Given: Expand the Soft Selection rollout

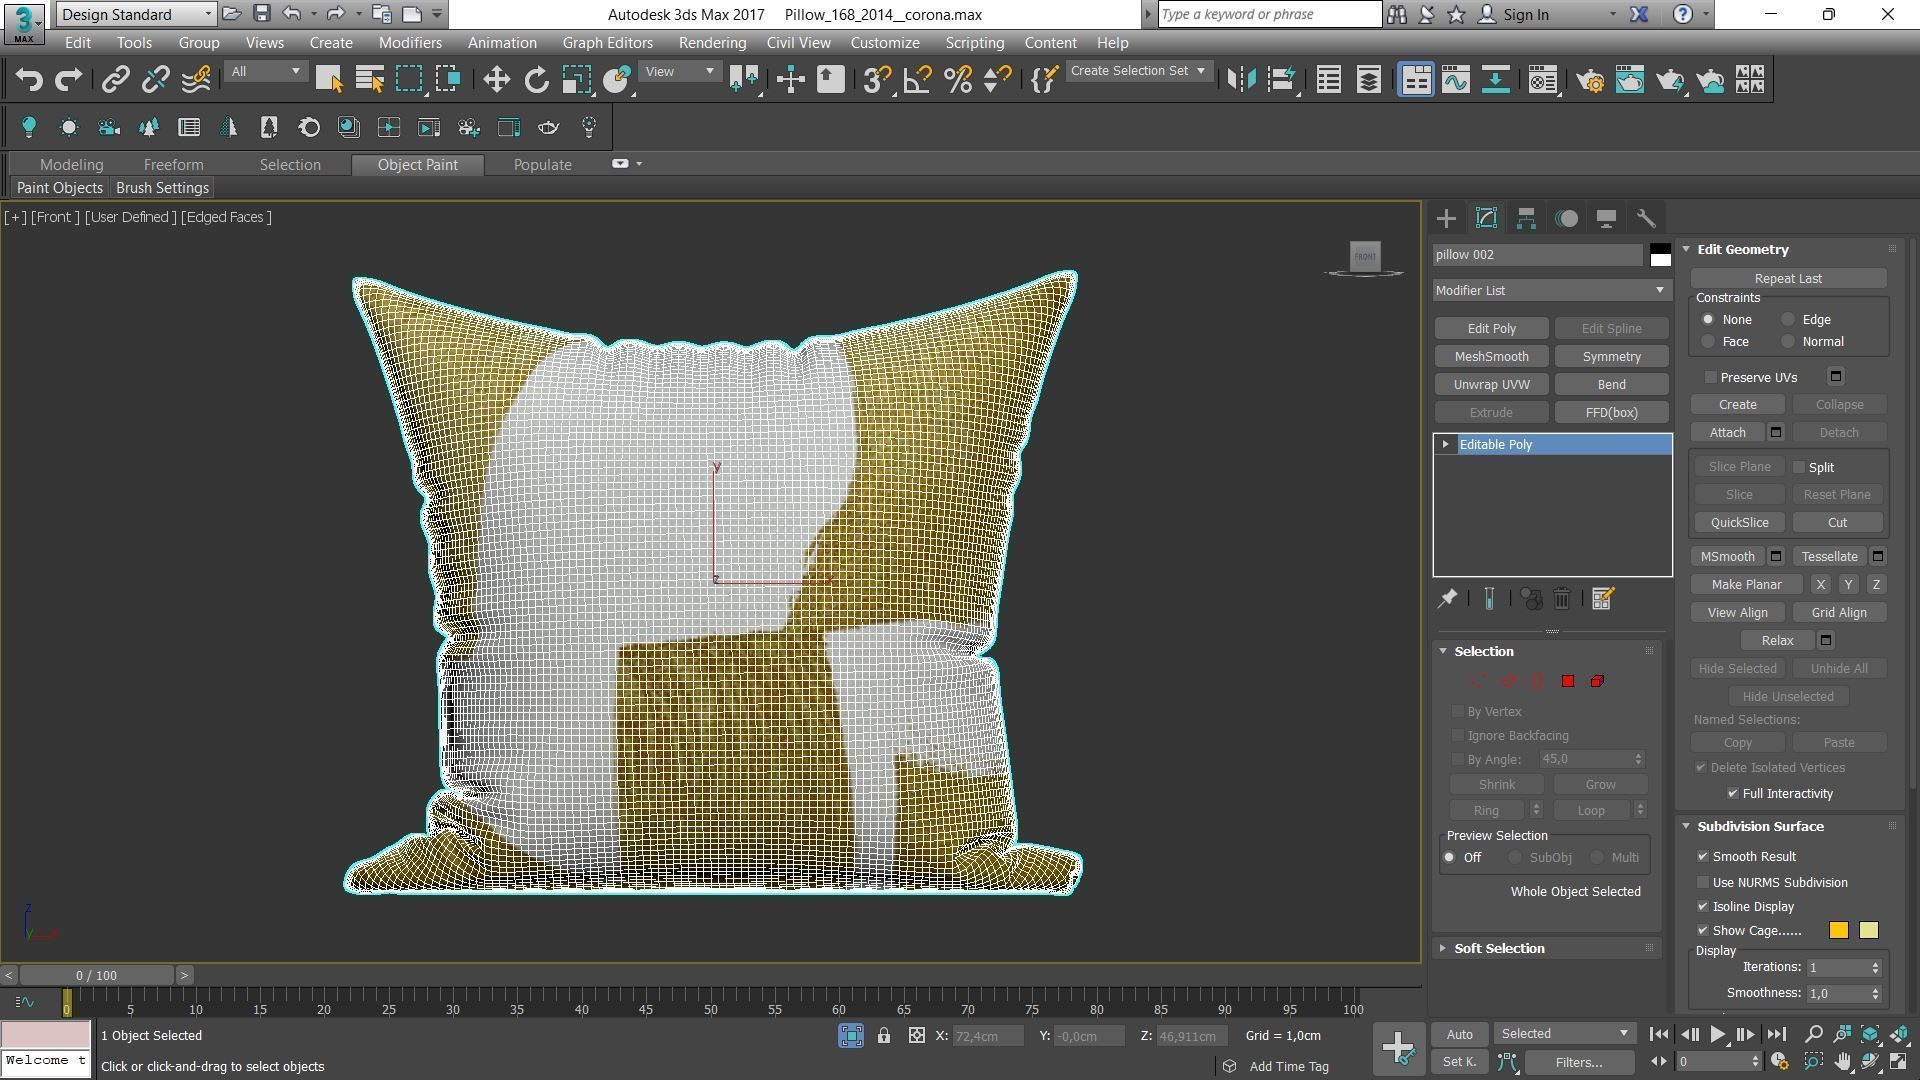Looking at the screenshot, I should [1443, 948].
